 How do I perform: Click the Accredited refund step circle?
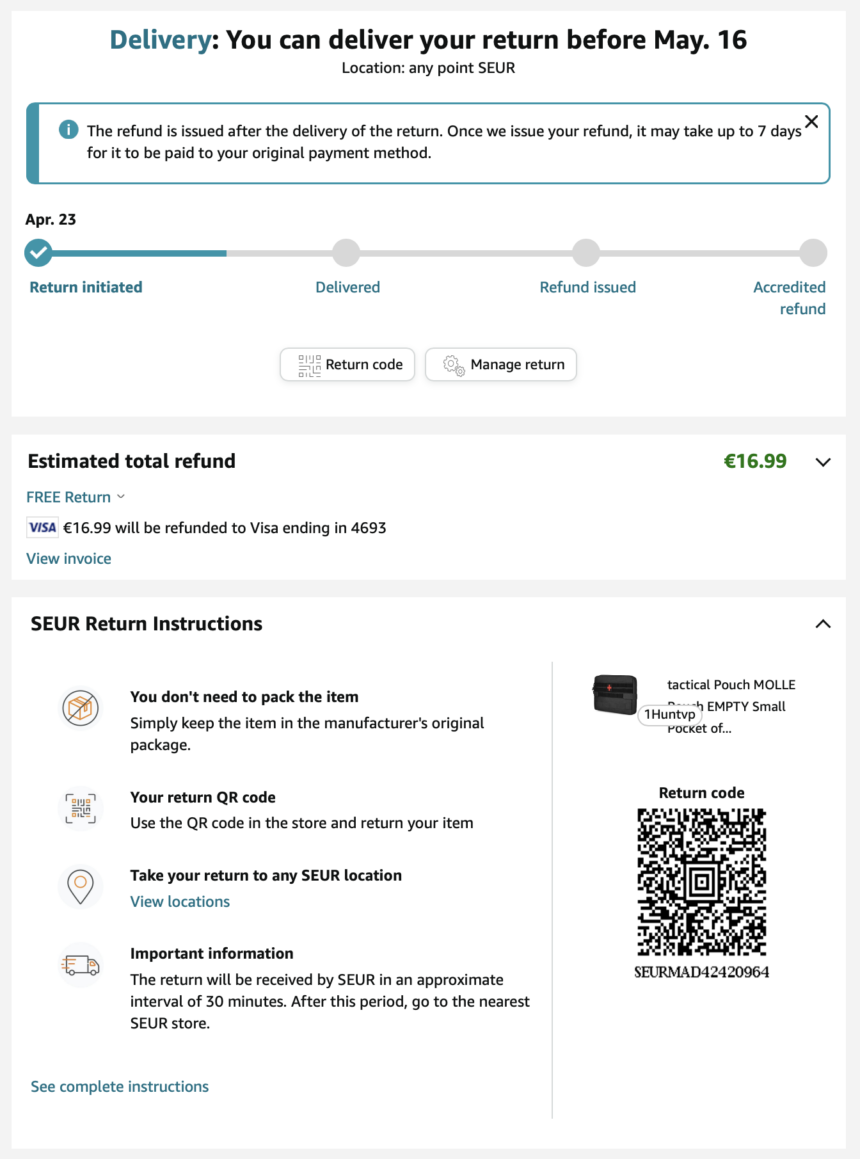(813, 253)
